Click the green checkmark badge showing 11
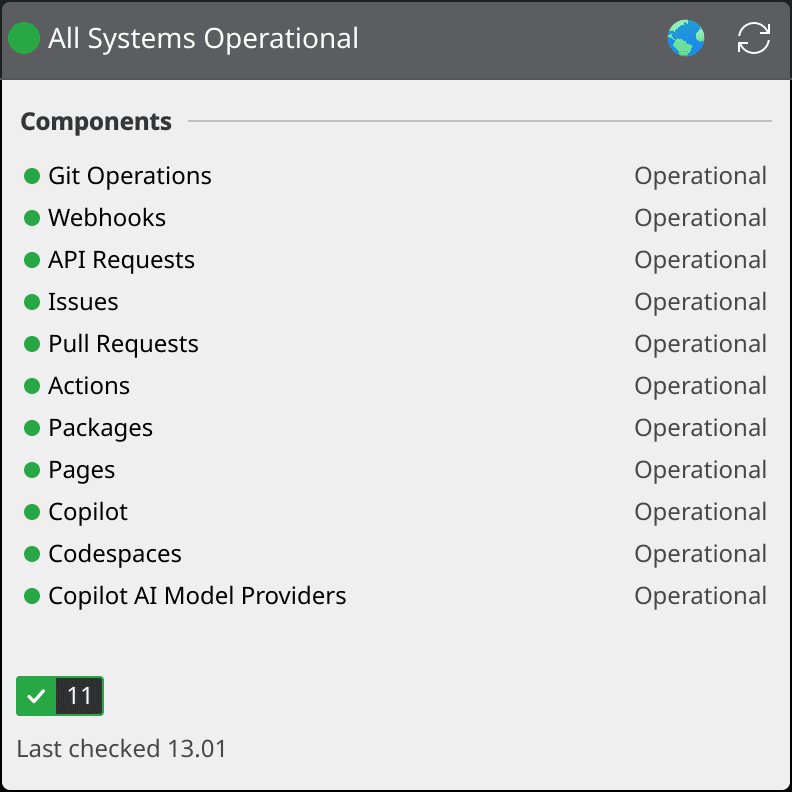792x792 pixels. pos(60,696)
